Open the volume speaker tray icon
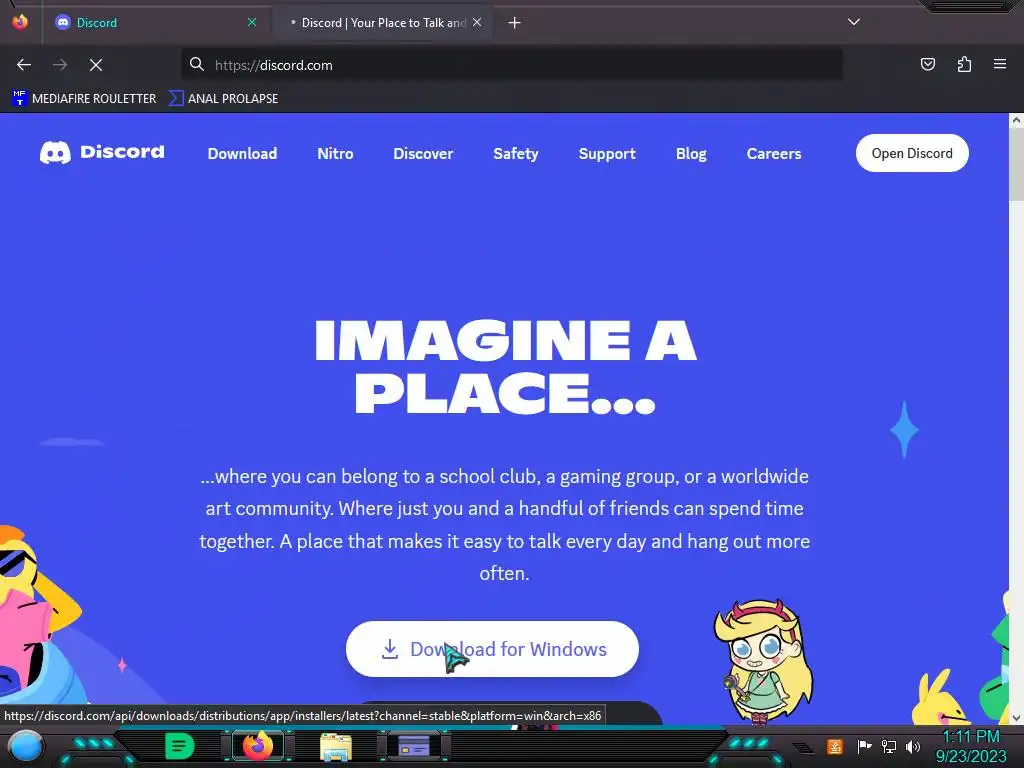1024x768 pixels. tap(913, 746)
